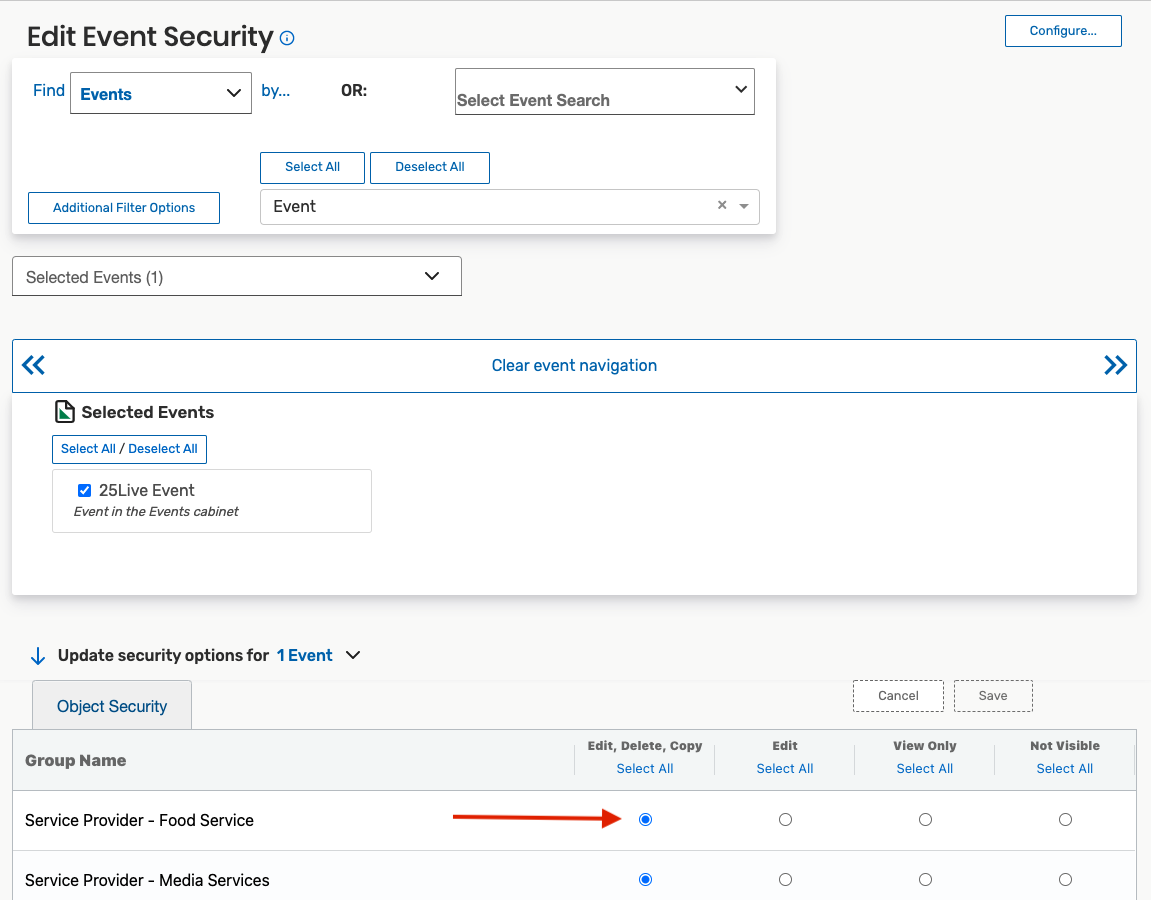Screen dimensions: 1151x900
Task: Expand the 1 Event chevron
Action: coord(352,656)
